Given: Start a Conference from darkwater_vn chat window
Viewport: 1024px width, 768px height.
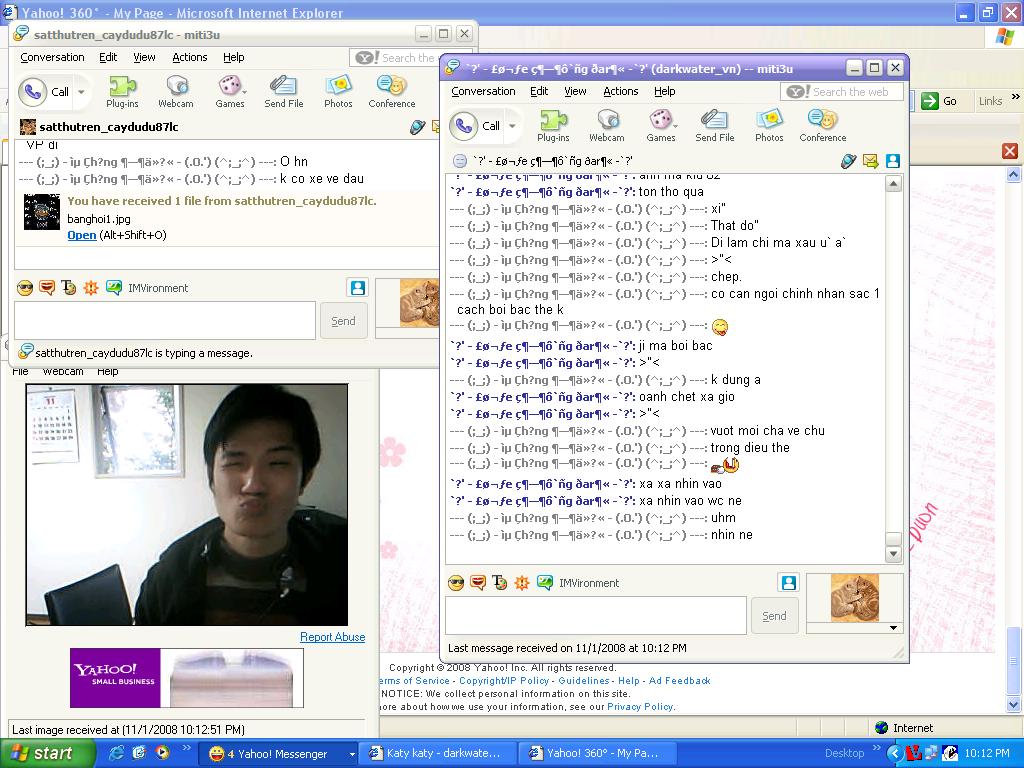Looking at the screenshot, I should pyautogui.click(x=823, y=125).
